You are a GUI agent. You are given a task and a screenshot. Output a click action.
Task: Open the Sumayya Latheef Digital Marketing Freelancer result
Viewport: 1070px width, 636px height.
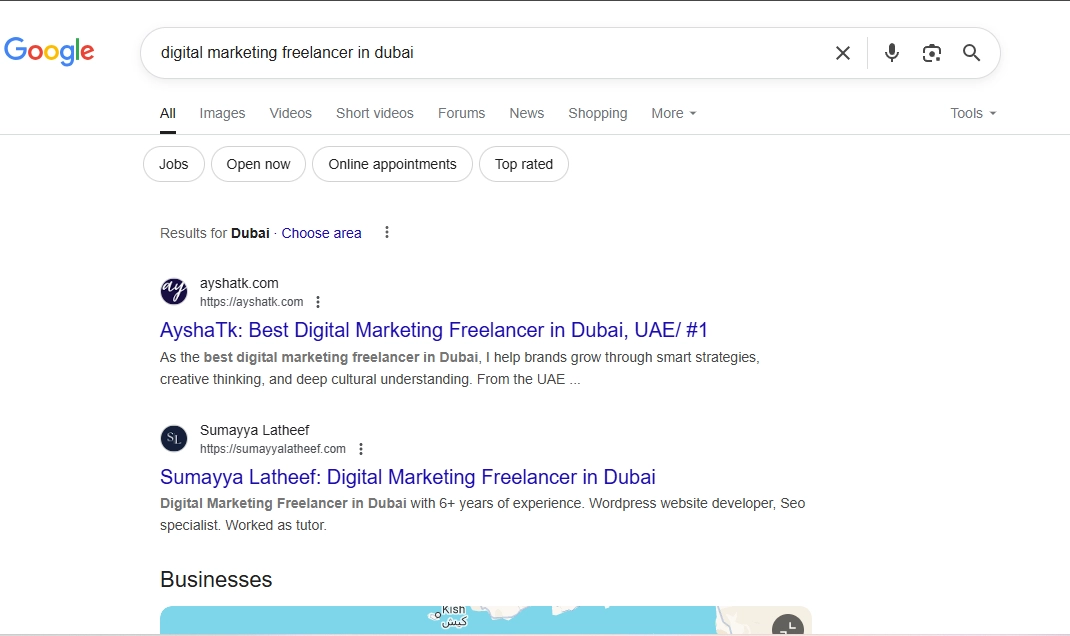click(x=408, y=477)
